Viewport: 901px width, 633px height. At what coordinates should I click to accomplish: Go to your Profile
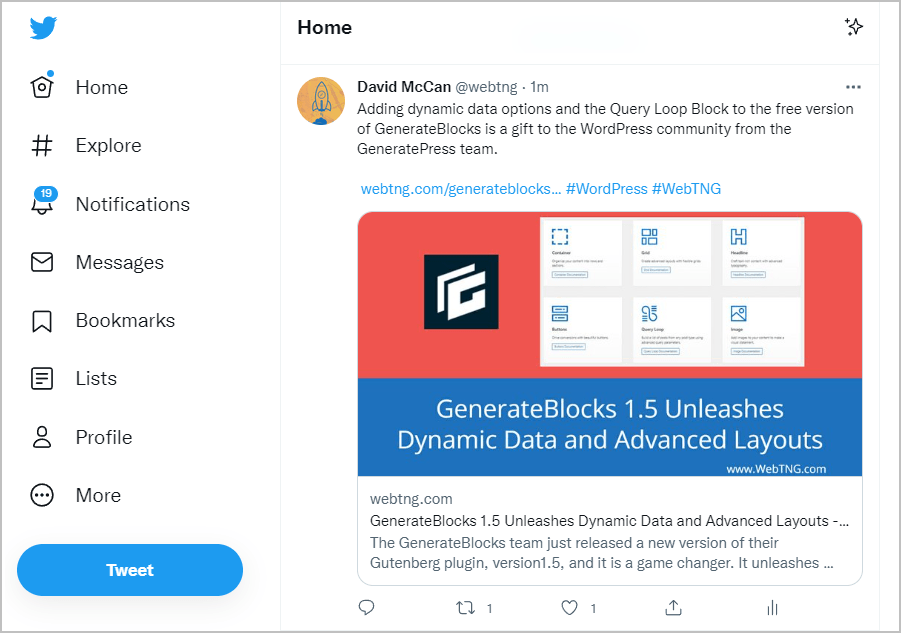pyautogui.click(x=103, y=437)
